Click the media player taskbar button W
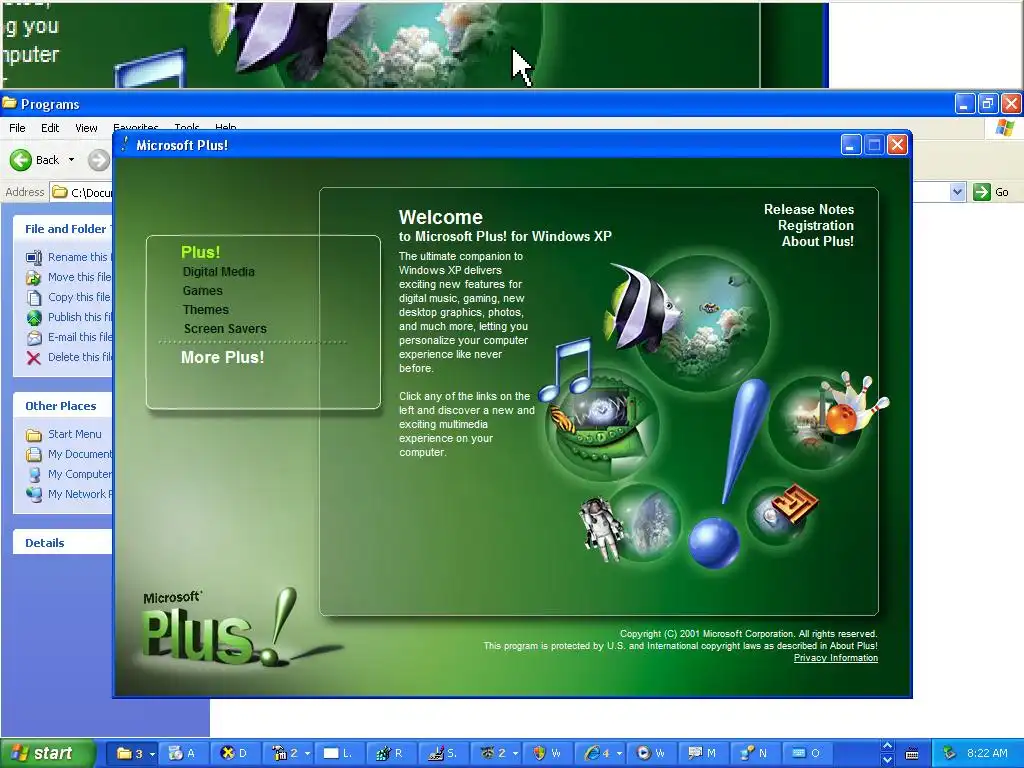 click(x=652, y=754)
